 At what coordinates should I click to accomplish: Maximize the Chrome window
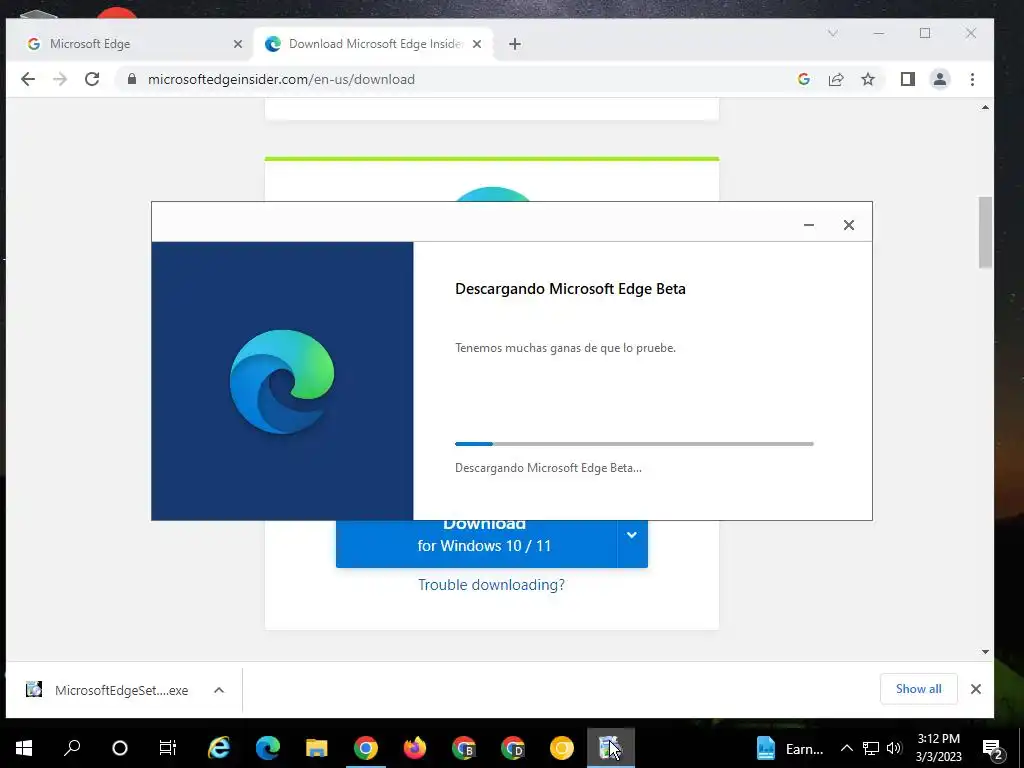point(925,33)
